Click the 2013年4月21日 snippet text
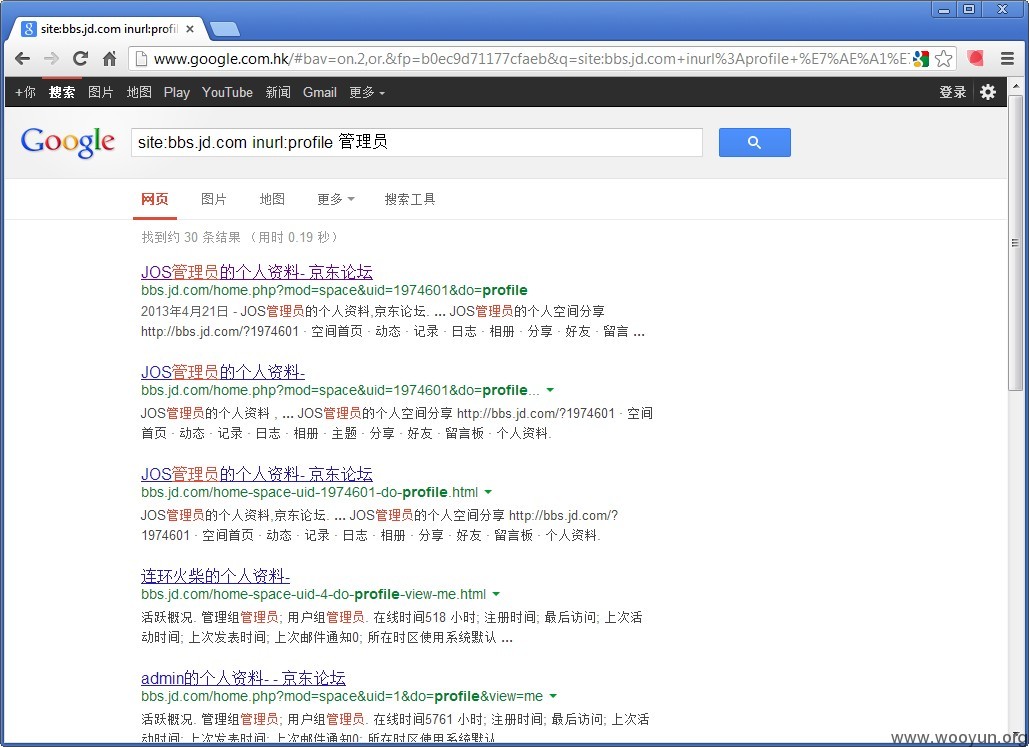Image resolution: width=1029 pixels, height=747 pixels. pyautogui.click(x=184, y=311)
